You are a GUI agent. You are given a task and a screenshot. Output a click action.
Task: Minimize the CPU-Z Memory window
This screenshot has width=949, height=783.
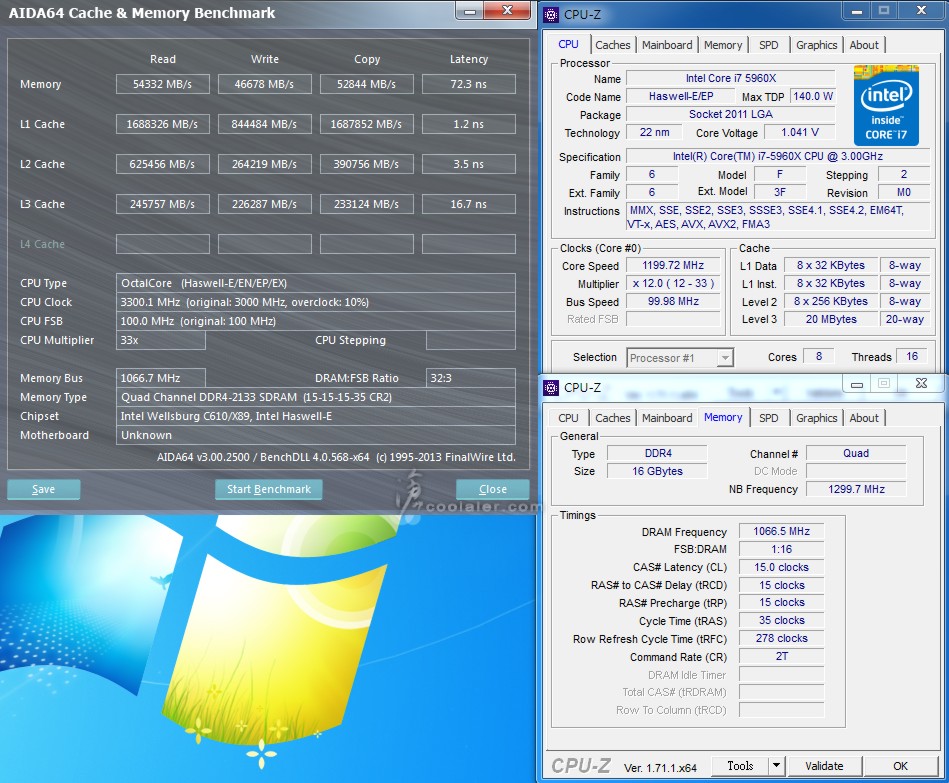857,384
